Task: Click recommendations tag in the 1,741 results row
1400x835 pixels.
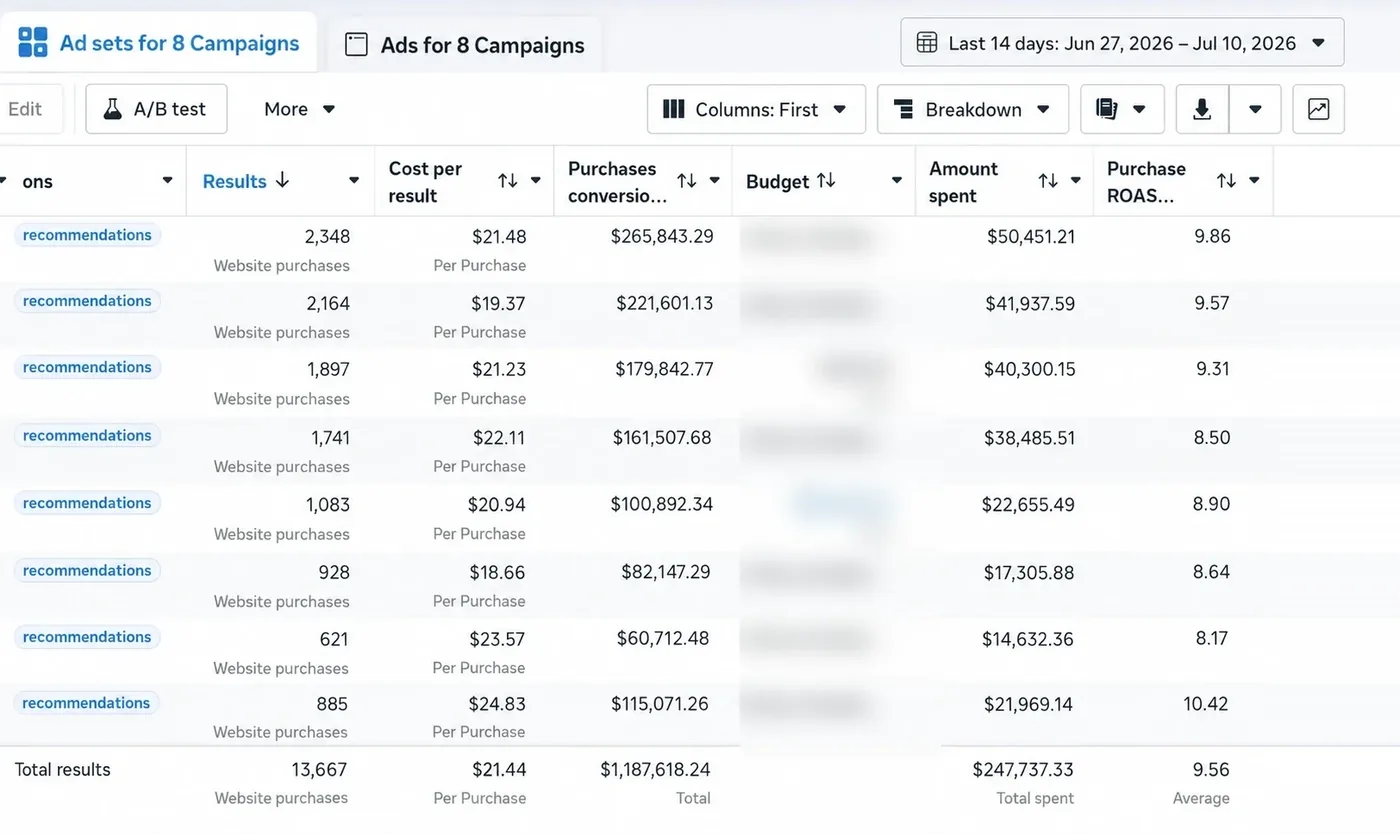Action: click(x=87, y=435)
